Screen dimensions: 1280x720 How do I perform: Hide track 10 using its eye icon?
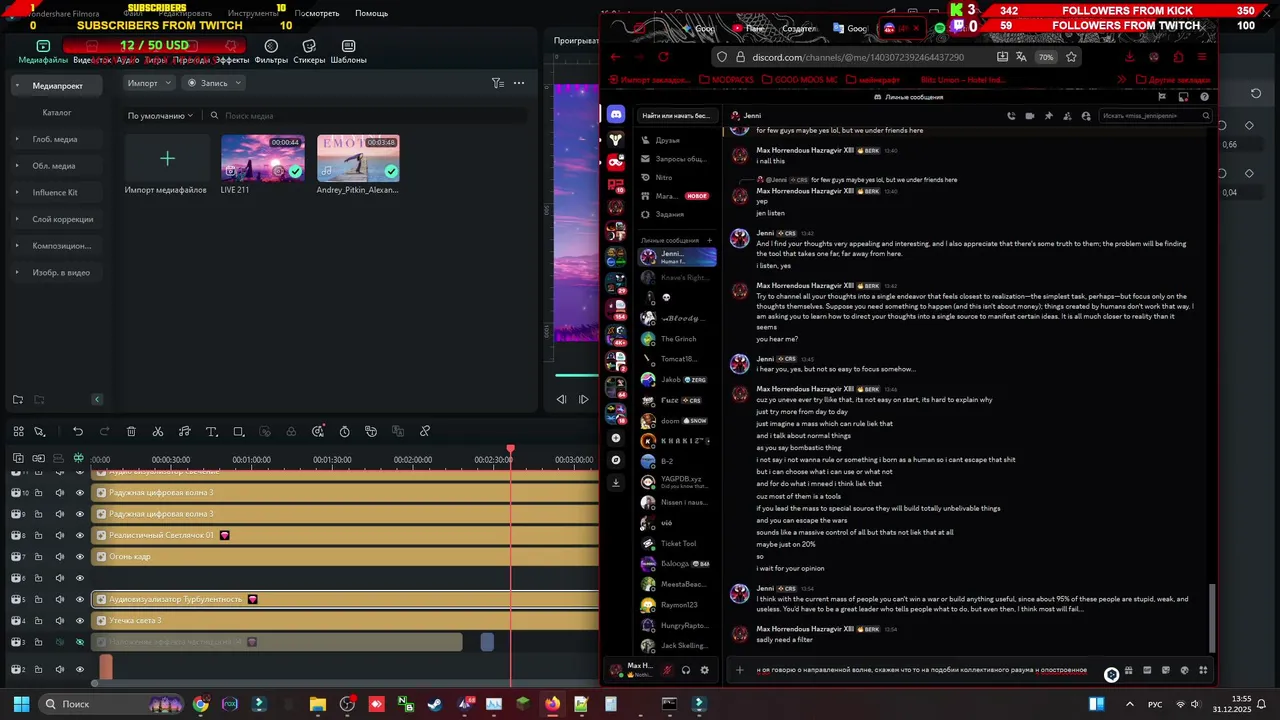pos(80,492)
